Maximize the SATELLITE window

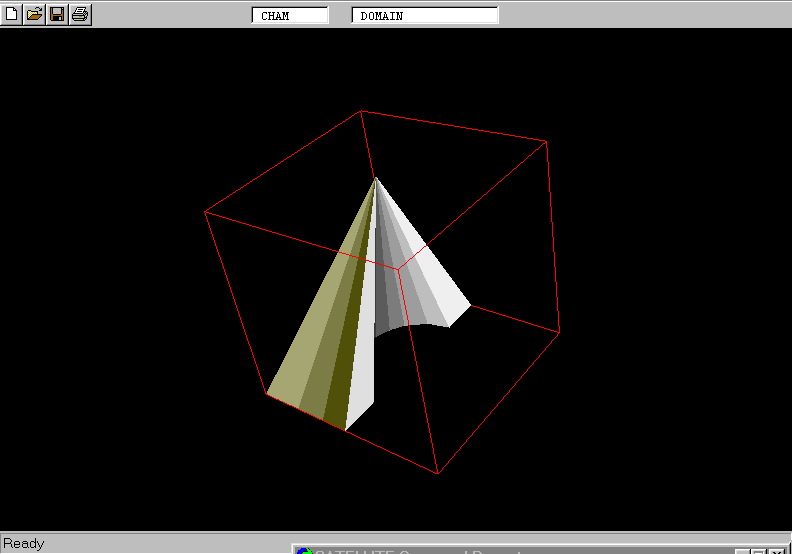pyautogui.click(x=759, y=552)
